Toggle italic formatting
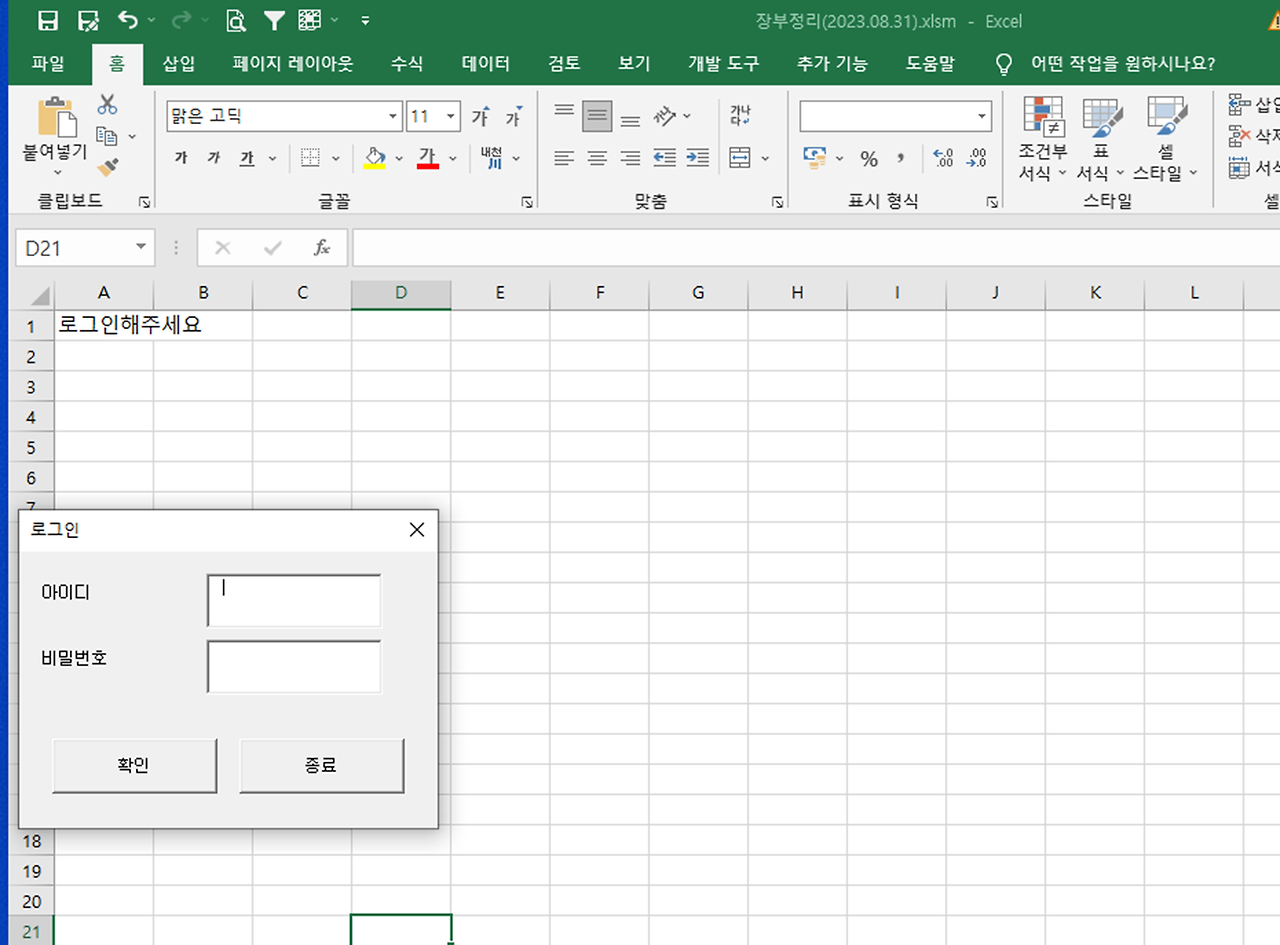The width and height of the screenshot is (1280, 945). point(214,158)
